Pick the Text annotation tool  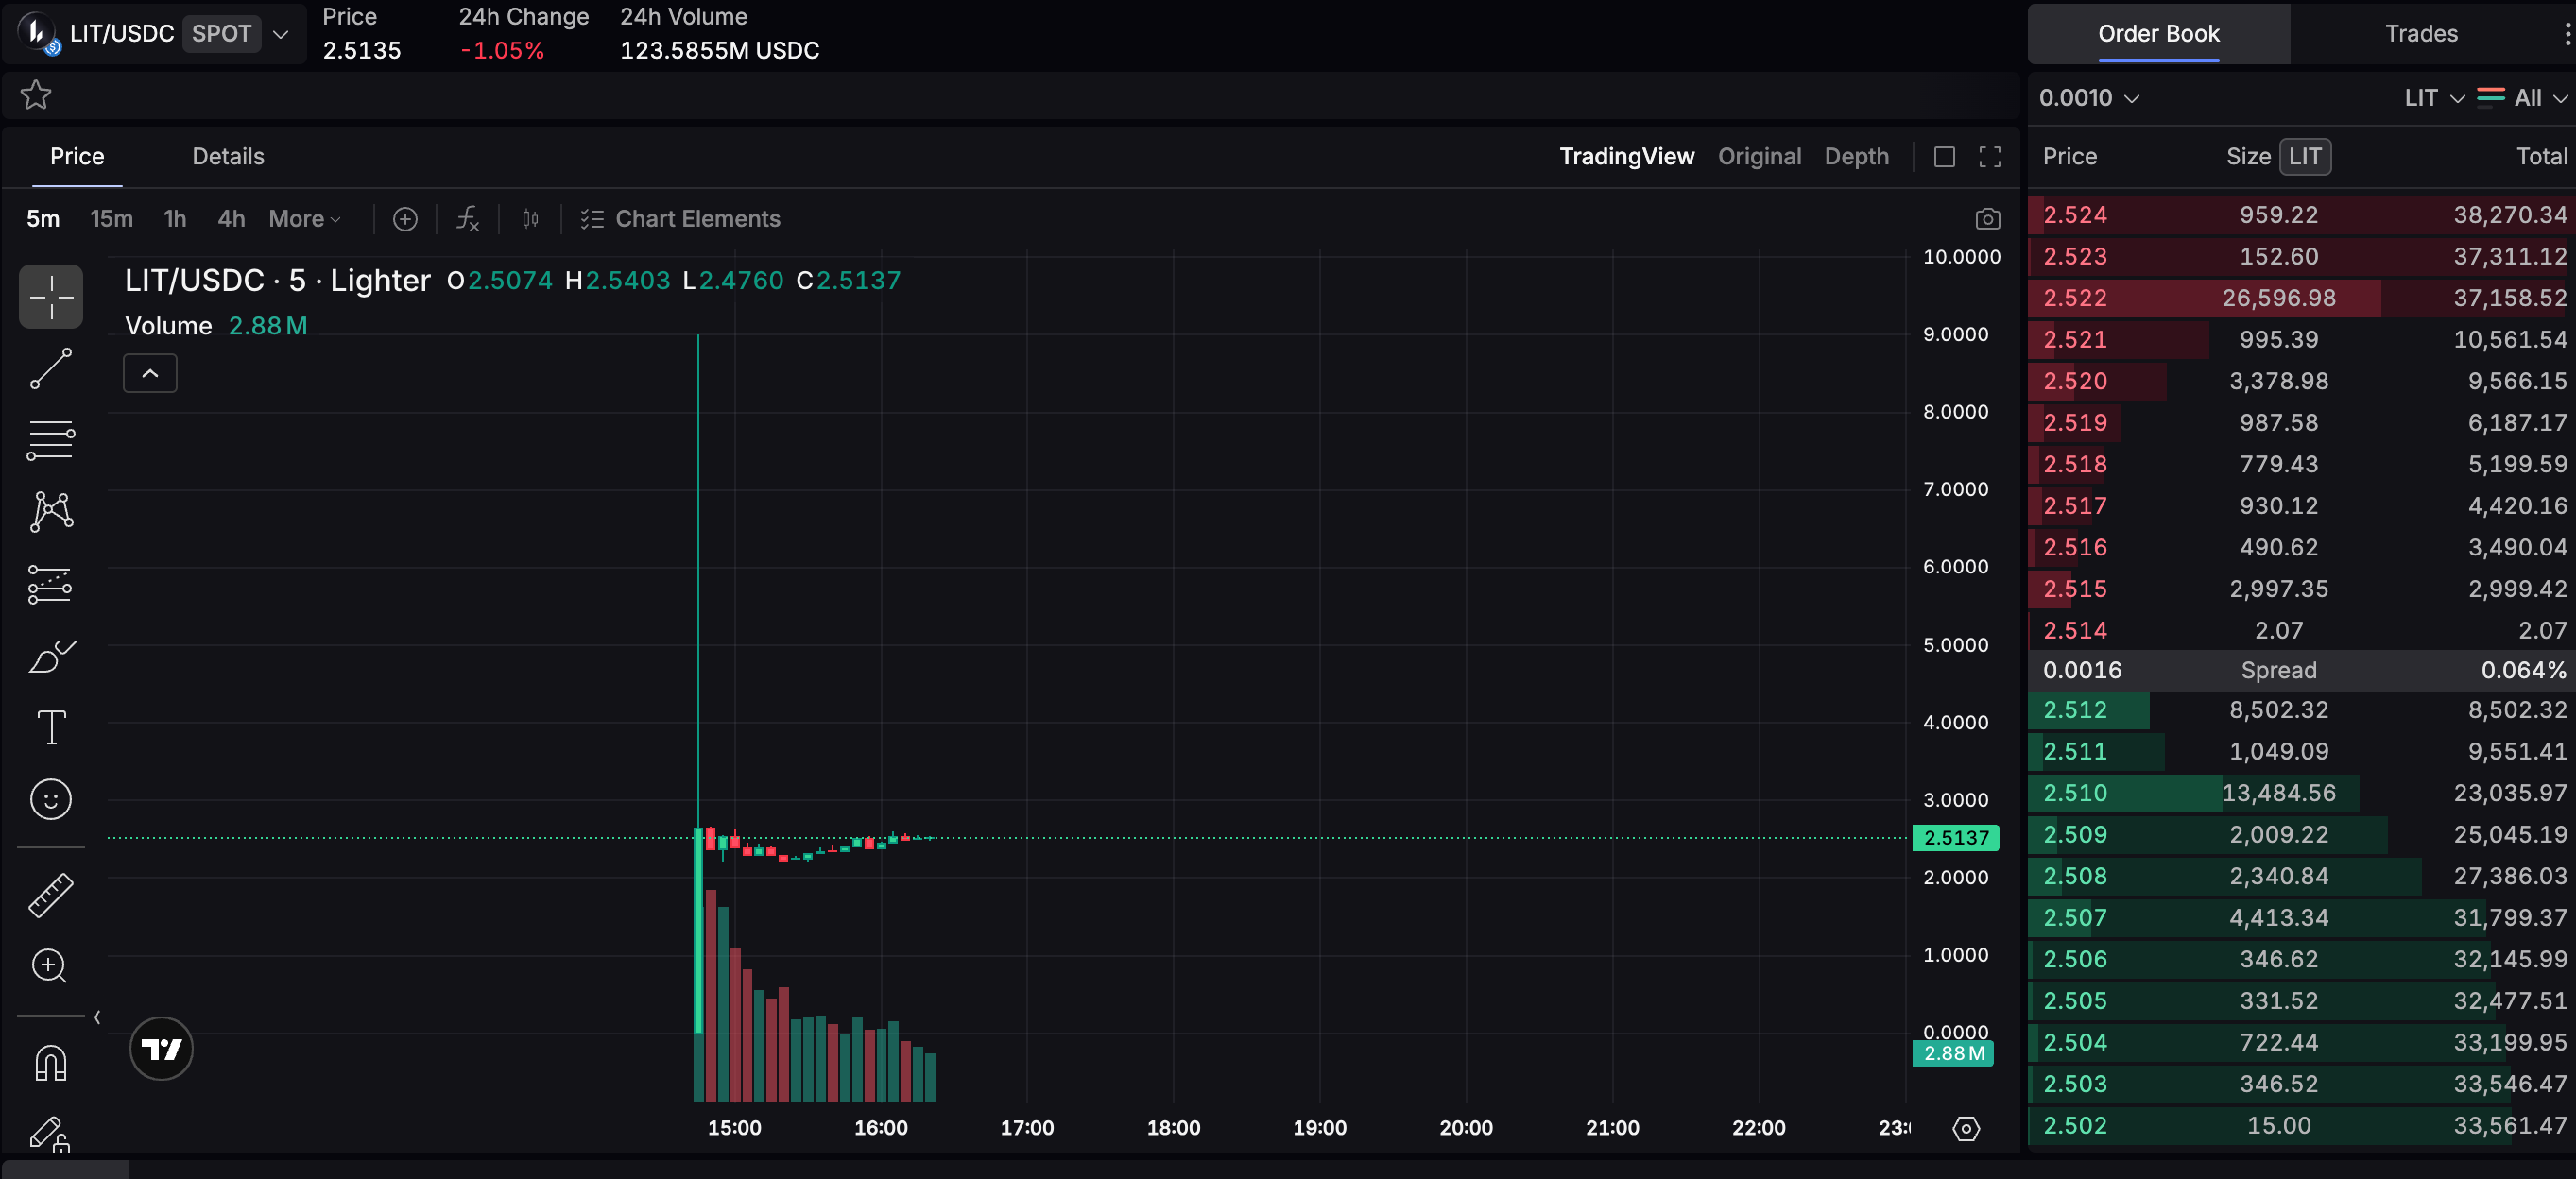click(x=50, y=727)
